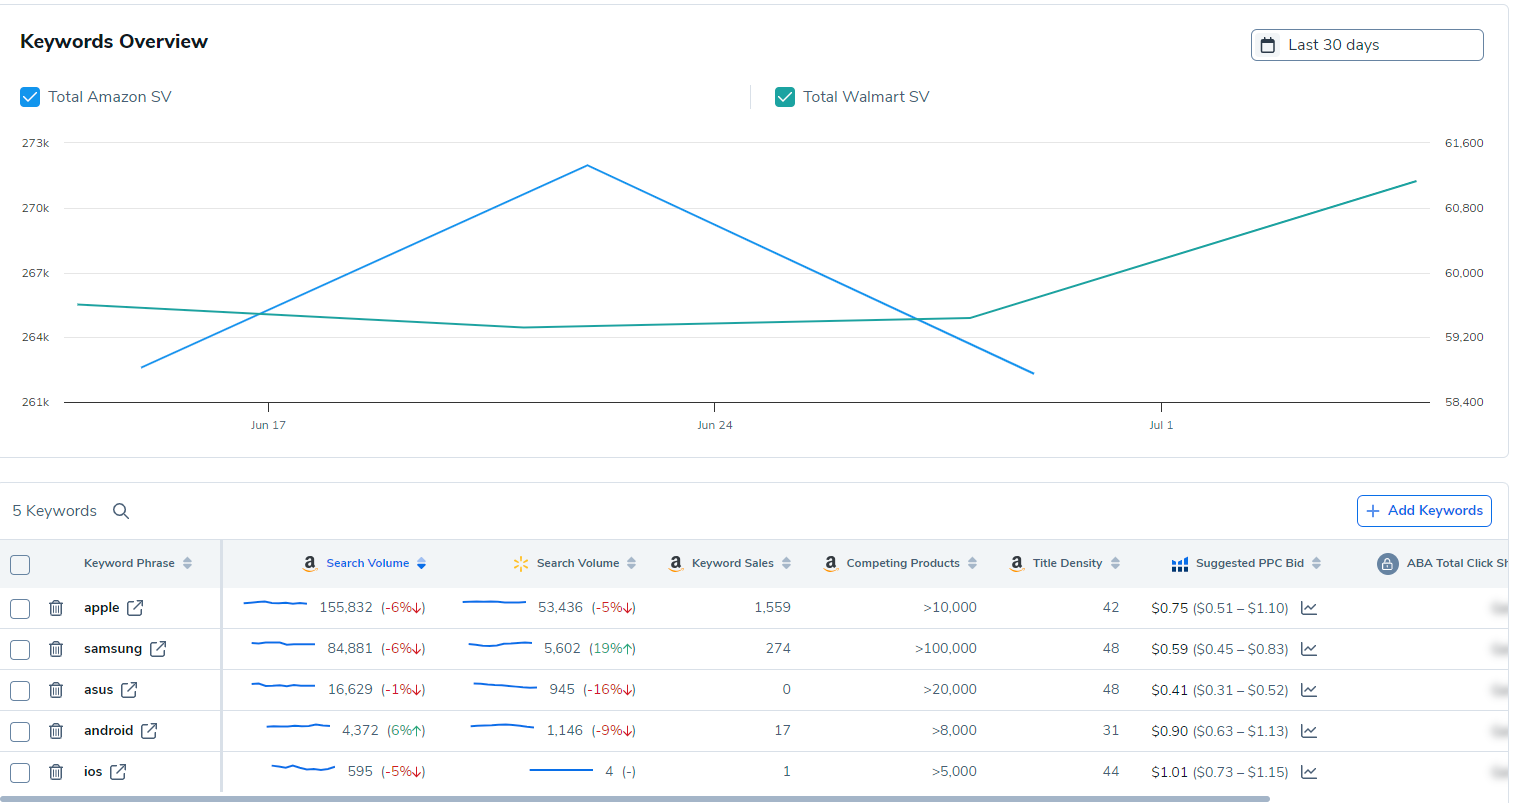
Task: Check the asus row checkbox
Action: [20, 690]
